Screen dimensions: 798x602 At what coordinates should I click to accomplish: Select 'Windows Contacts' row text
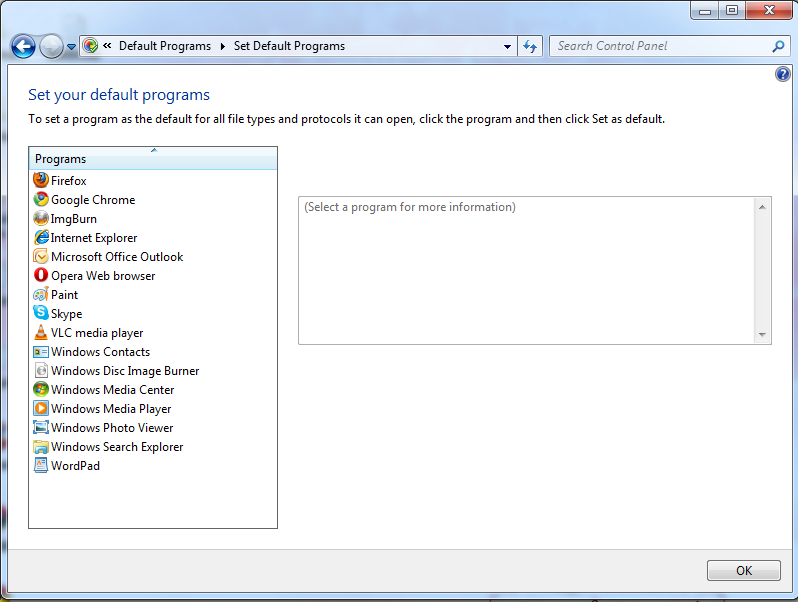coord(100,352)
